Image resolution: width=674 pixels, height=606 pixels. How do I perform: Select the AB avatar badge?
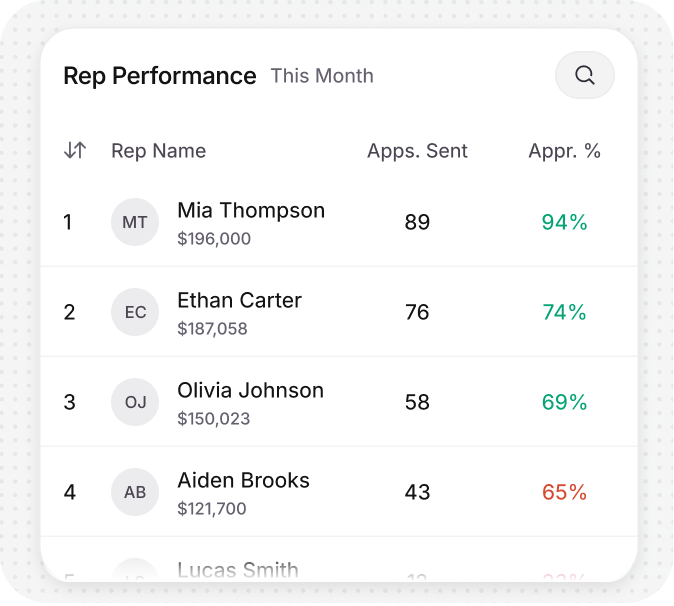135,492
